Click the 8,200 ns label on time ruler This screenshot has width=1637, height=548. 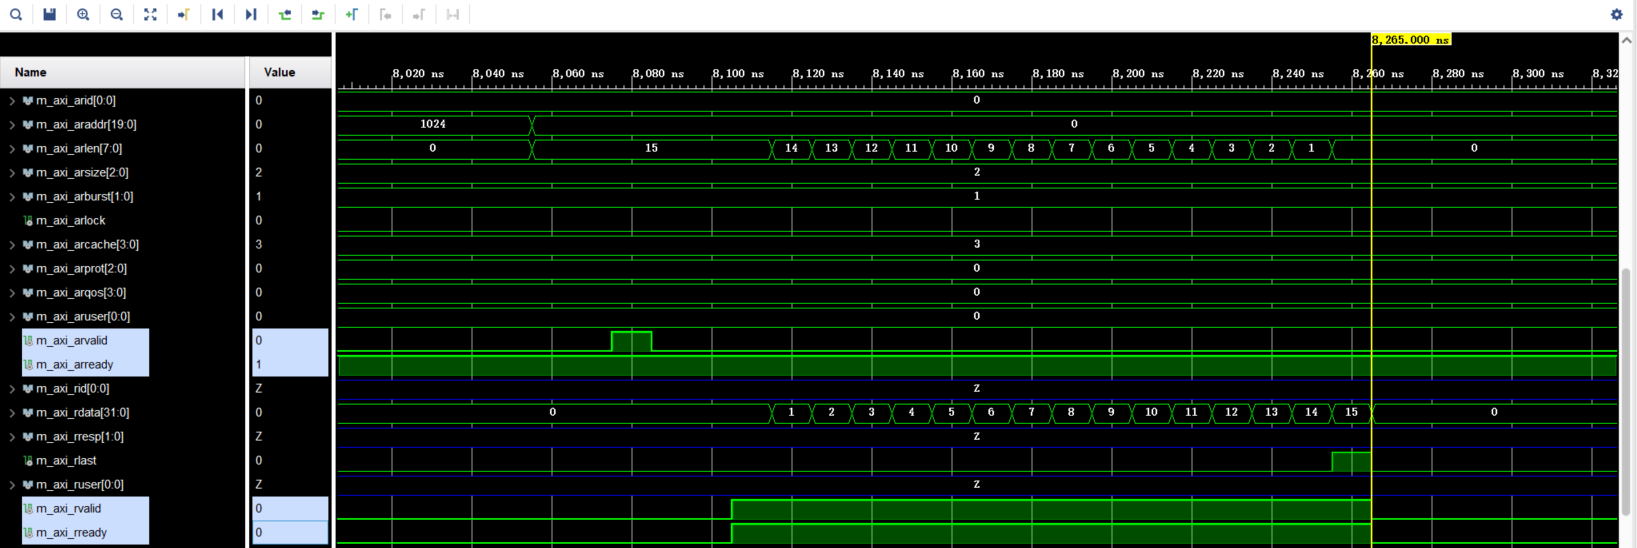tap(1137, 74)
